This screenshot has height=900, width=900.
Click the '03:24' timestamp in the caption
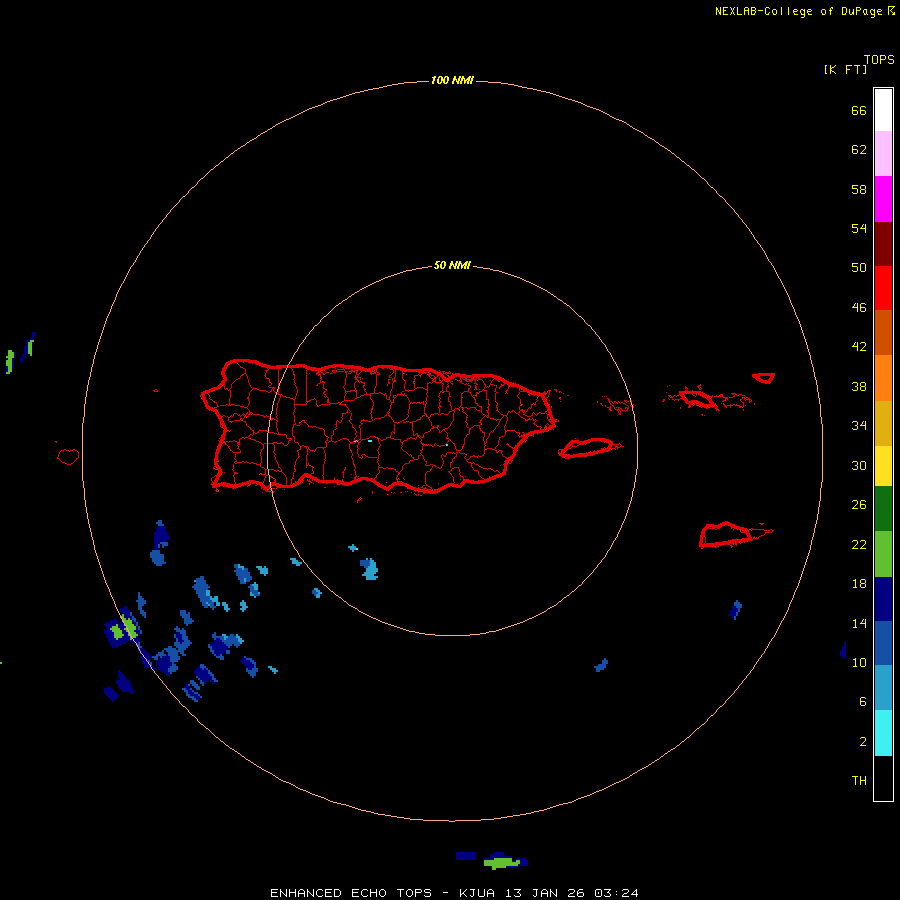pyautogui.click(x=616, y=893)
